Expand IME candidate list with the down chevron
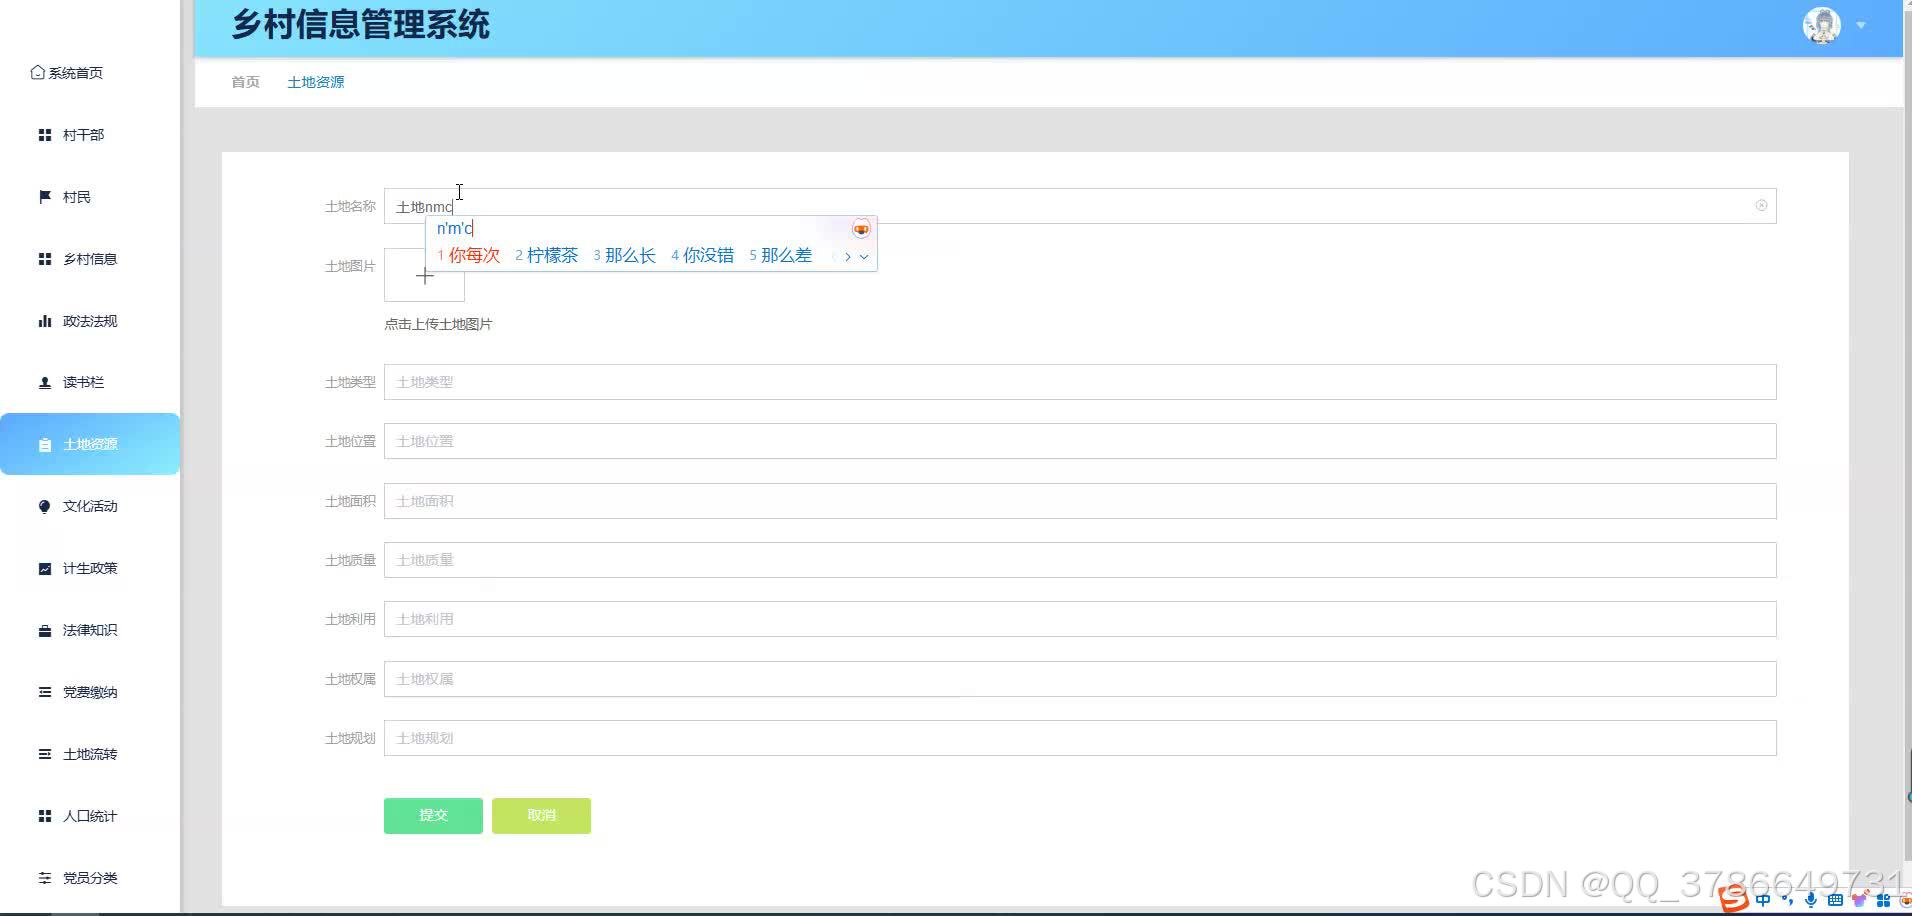Viewport: 1912px width, 916px height. click(864, 257)
